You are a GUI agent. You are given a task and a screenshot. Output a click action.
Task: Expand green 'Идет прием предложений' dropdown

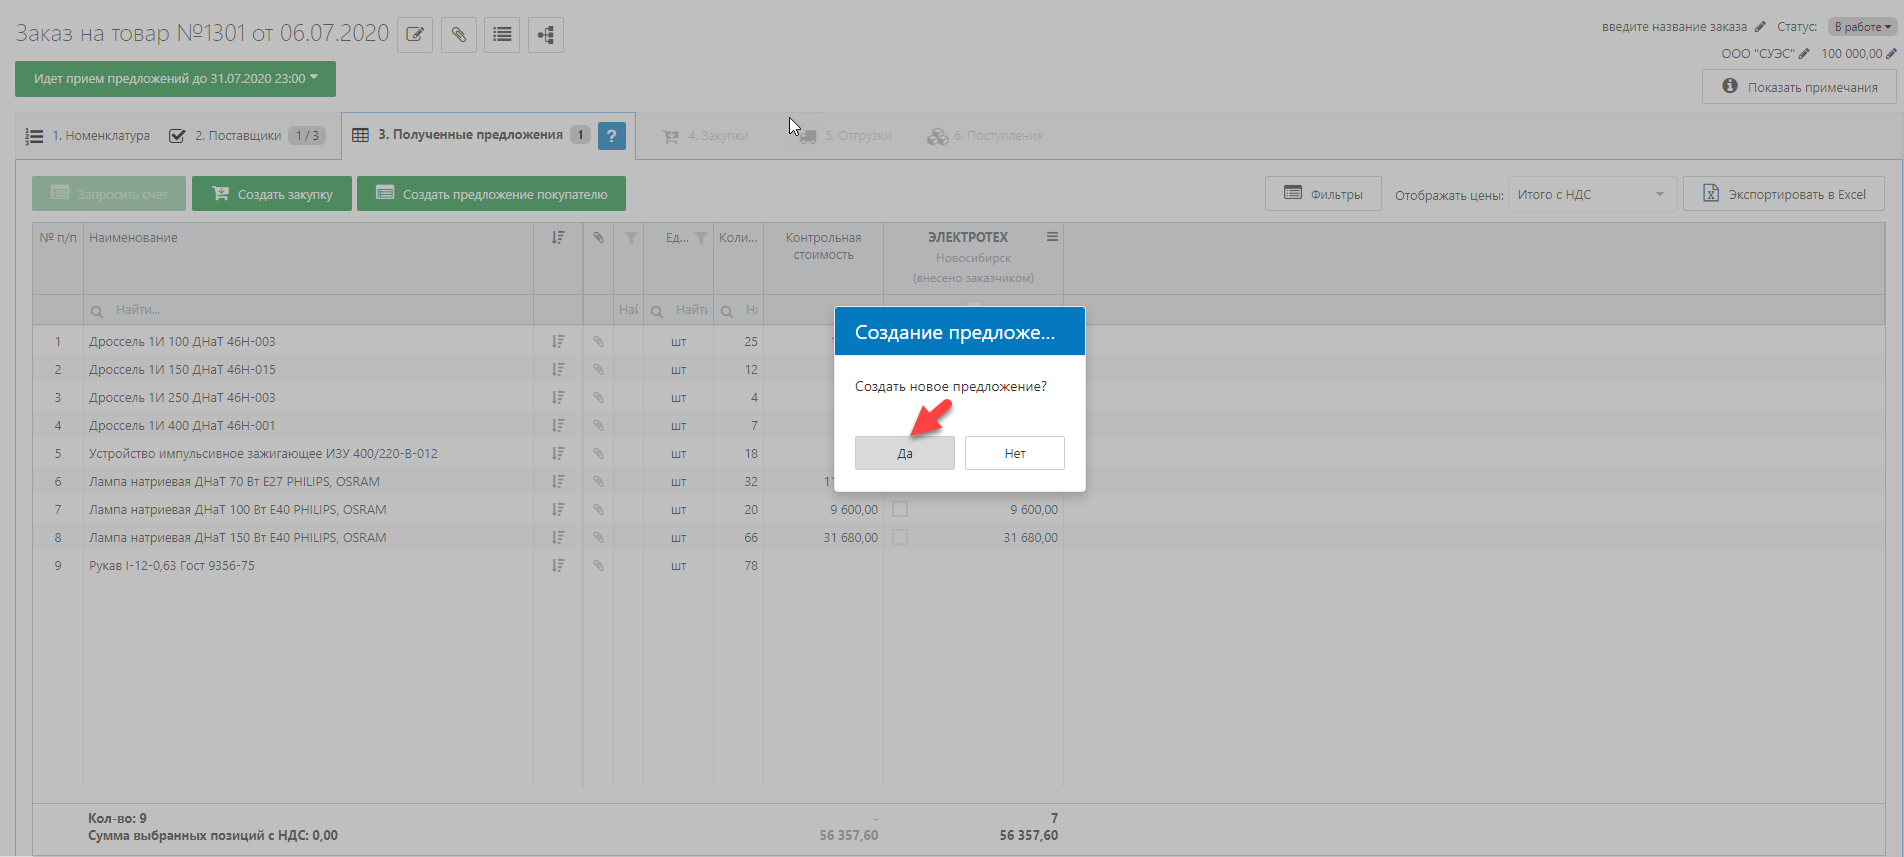click(x=175, y=79)
